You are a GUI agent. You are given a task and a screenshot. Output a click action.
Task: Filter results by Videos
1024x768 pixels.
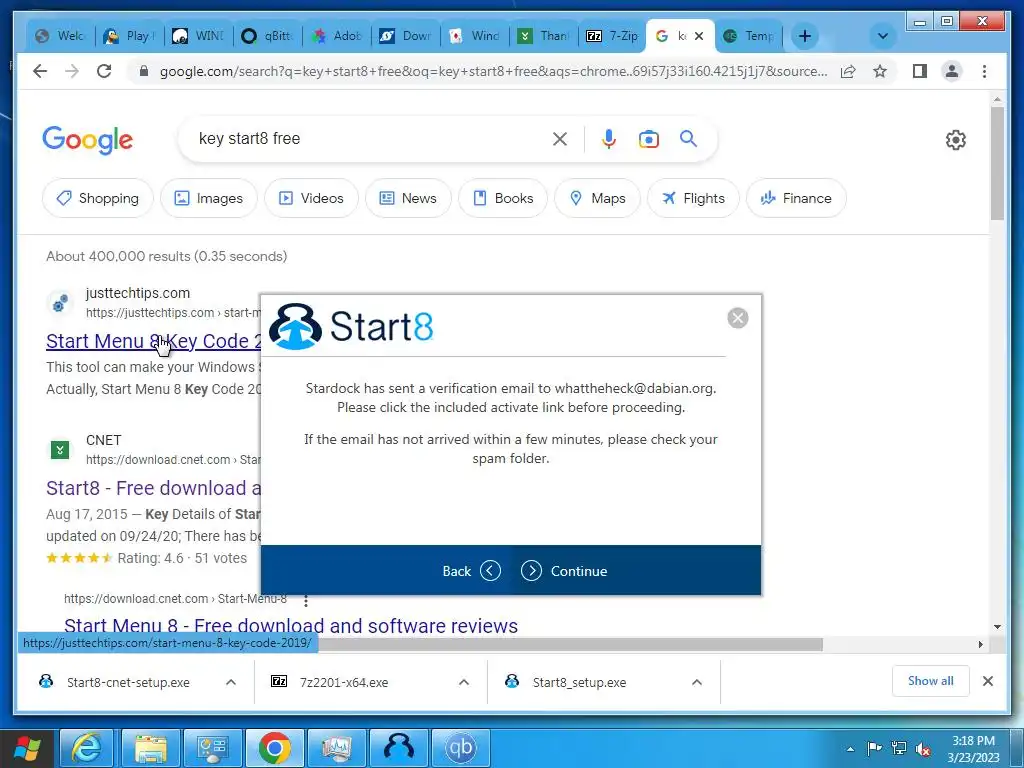pyautogui.click(x=312, y=198)
